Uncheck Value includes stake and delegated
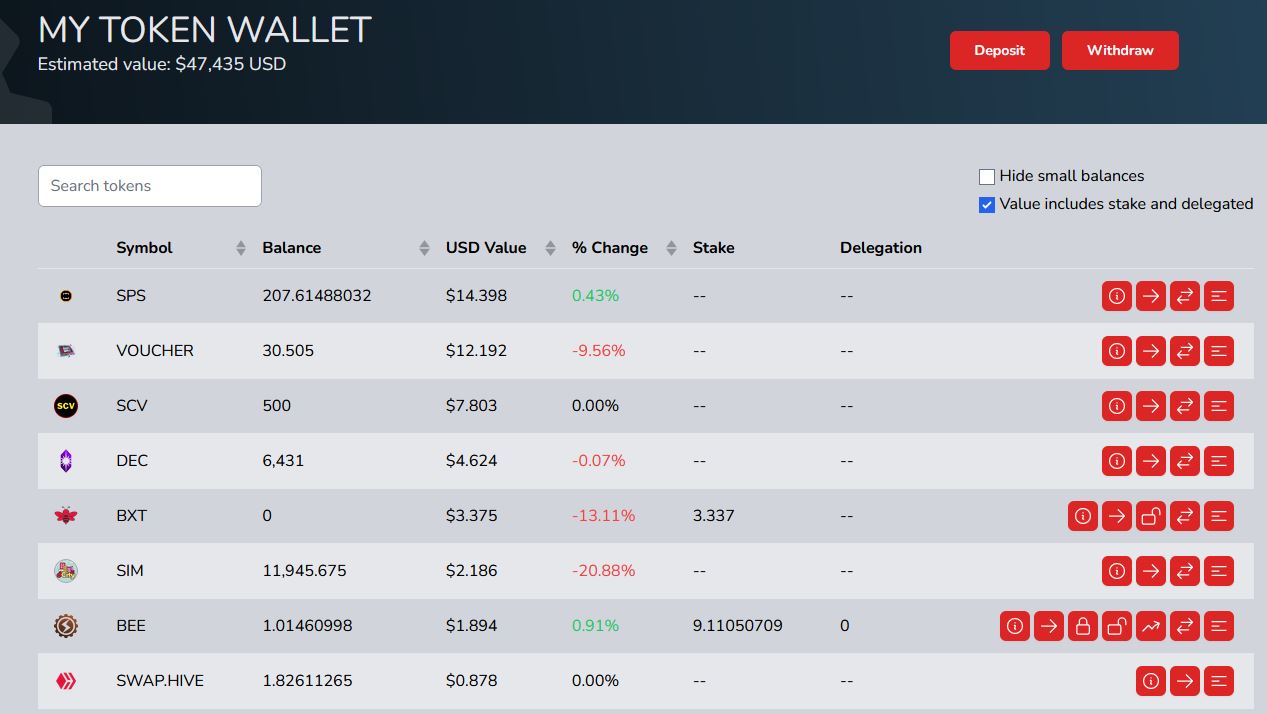Viewport: 1267px width, 714px height. (x=987, y=205)
